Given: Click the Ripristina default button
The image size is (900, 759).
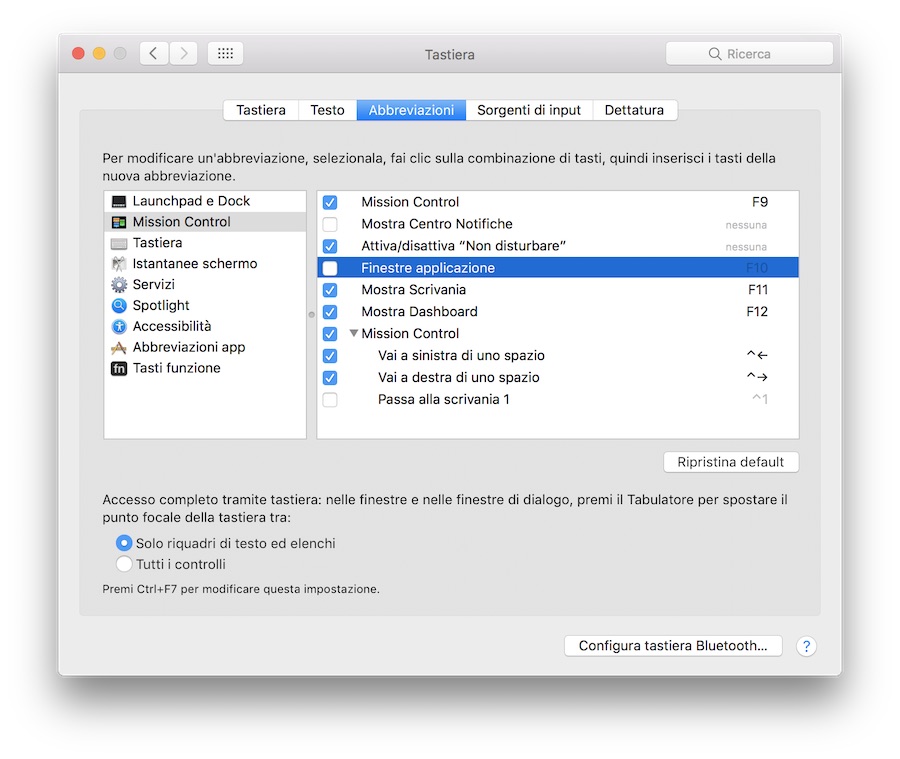Looking at the screenshot, I should tap(731, 462).
